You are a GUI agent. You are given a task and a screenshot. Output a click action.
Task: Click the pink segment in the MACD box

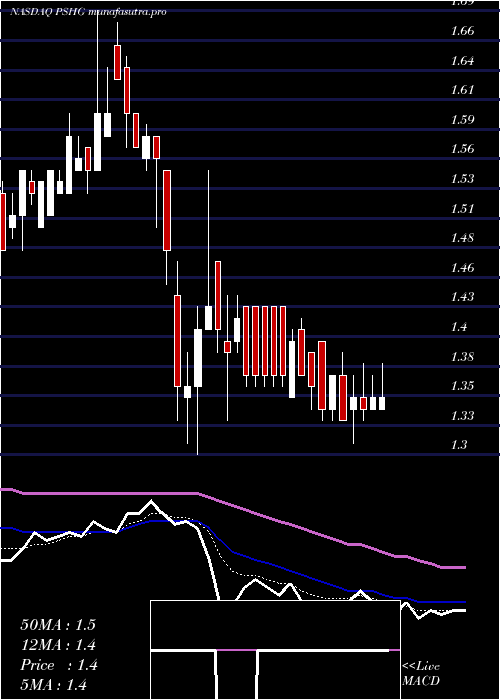237,650
